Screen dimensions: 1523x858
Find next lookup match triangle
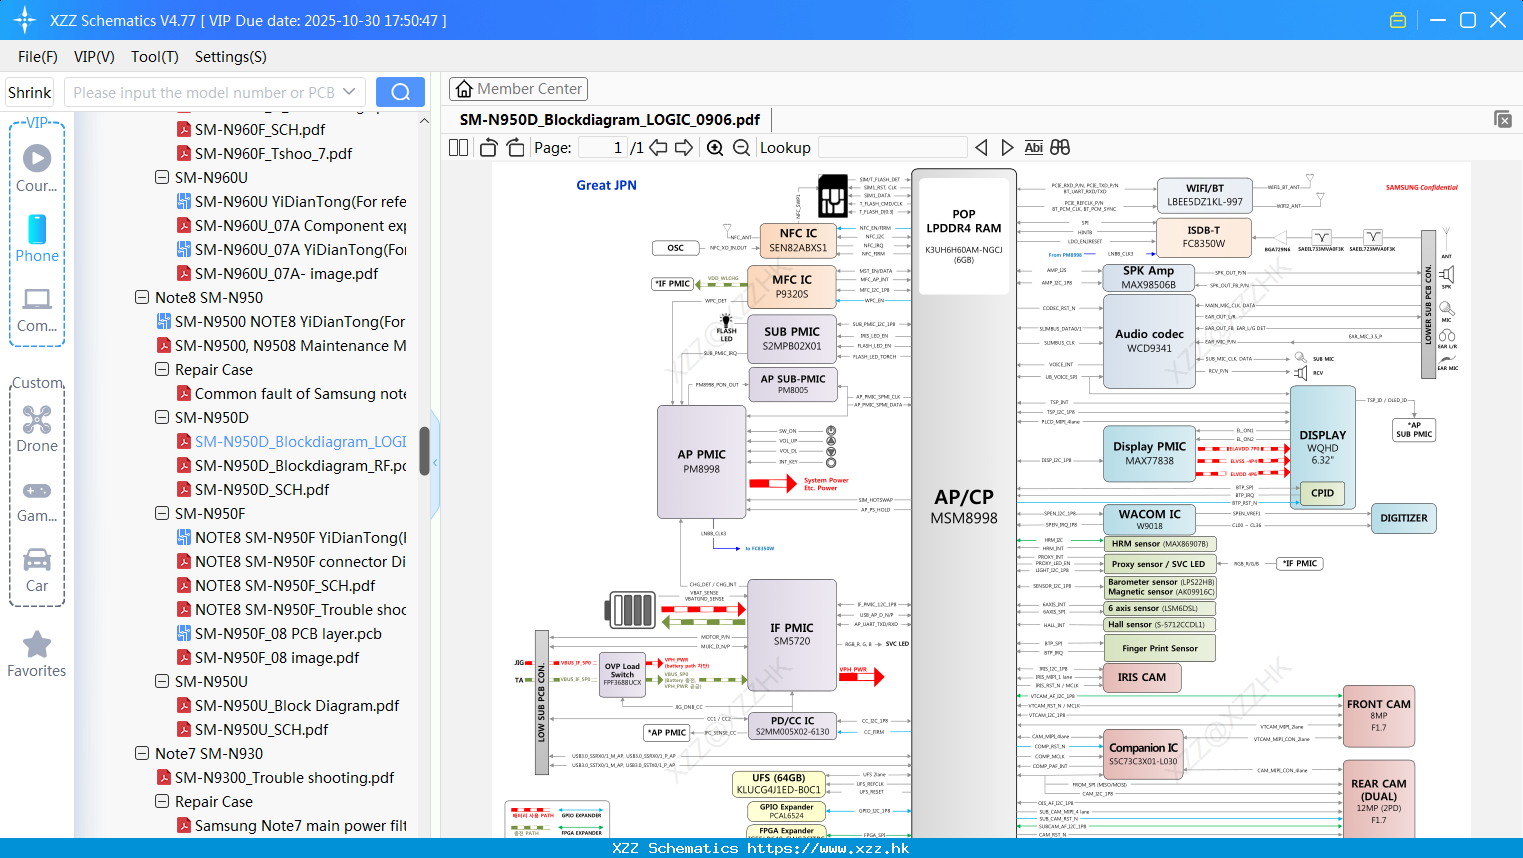(x=1007, y=147)
